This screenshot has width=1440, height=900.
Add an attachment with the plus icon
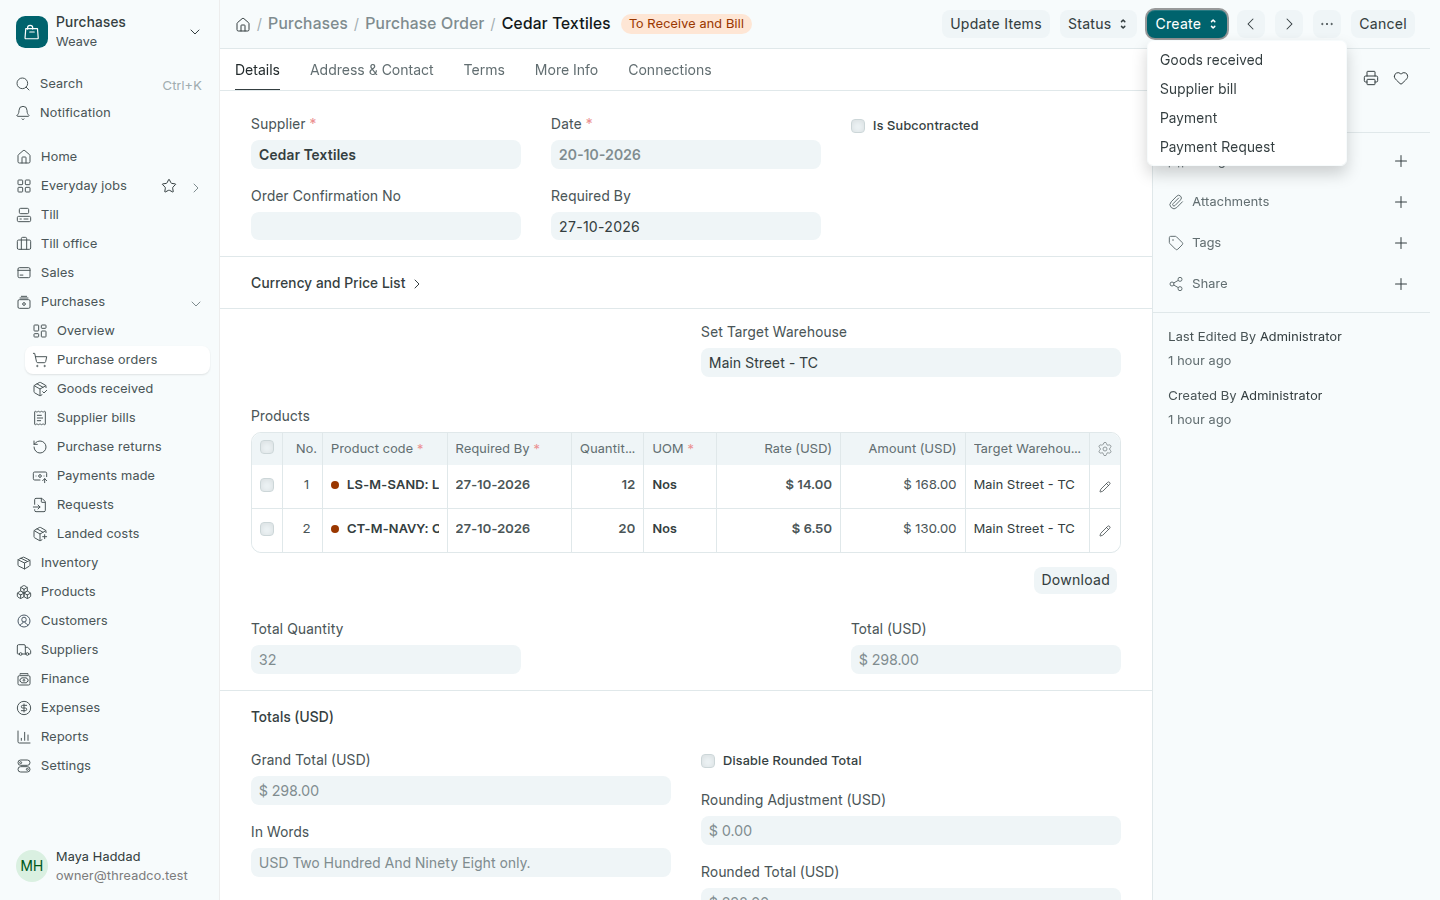1401,202
